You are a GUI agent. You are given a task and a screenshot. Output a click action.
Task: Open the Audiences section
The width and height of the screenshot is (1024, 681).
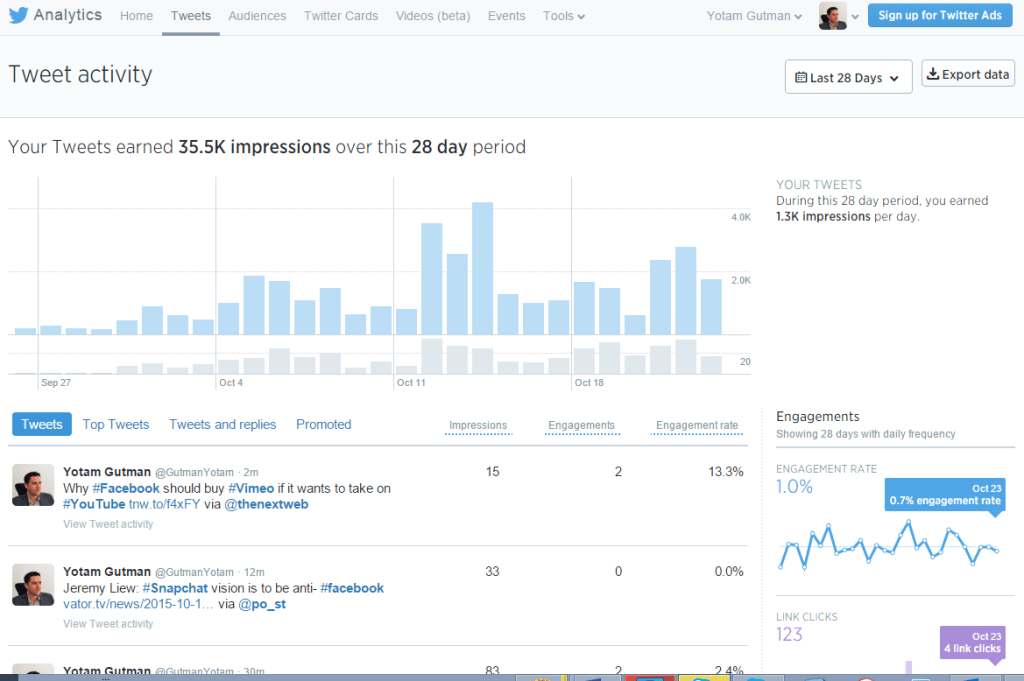(x=257, y=15)
